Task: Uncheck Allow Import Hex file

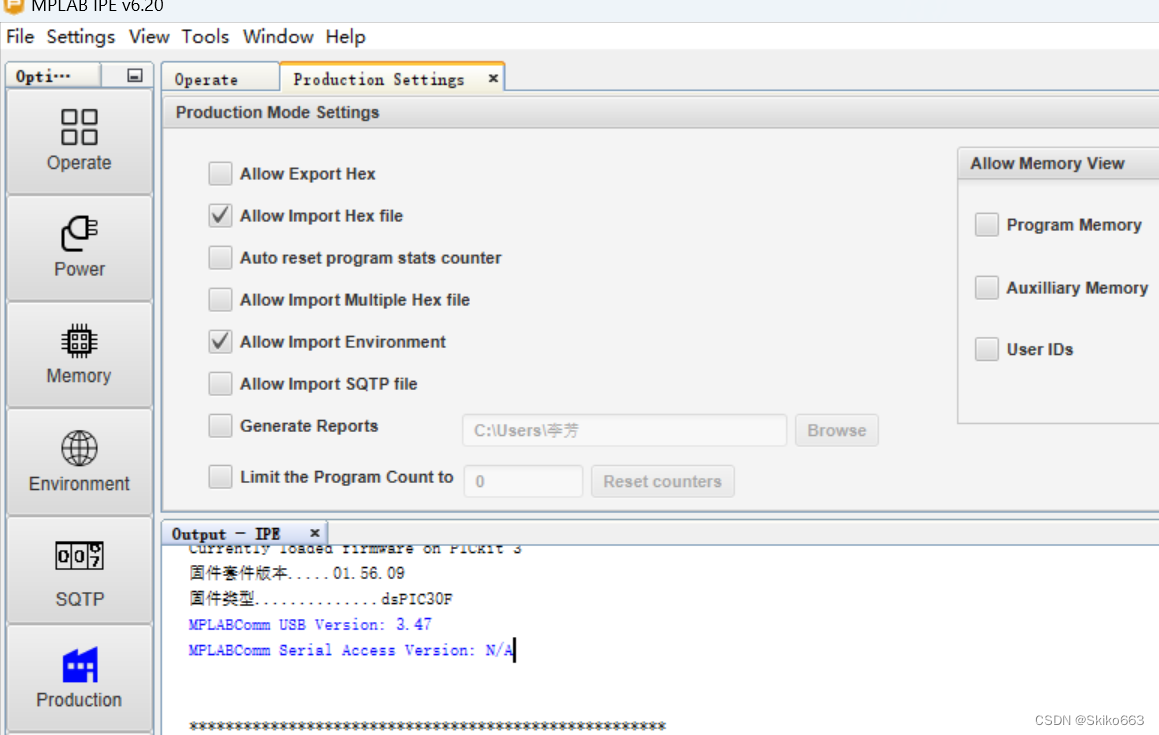Action: tap(220, 216)
